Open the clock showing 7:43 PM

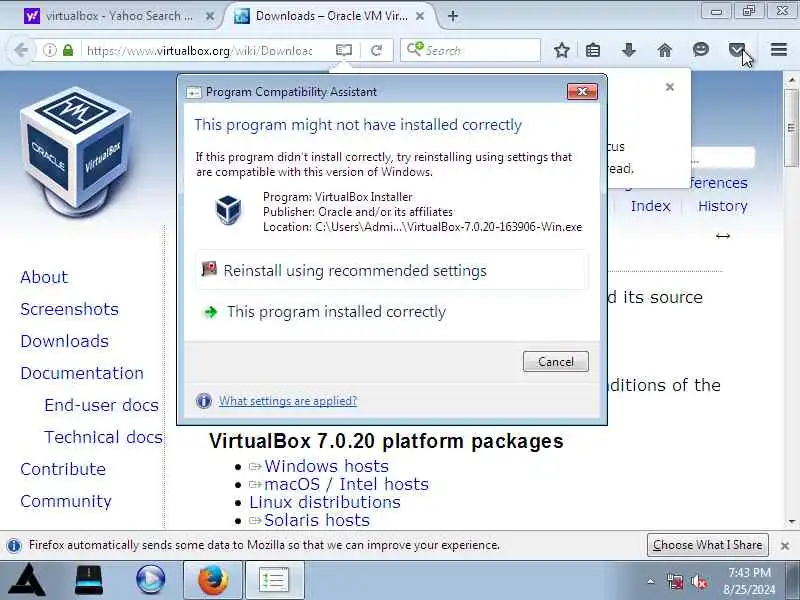[749, 581]
